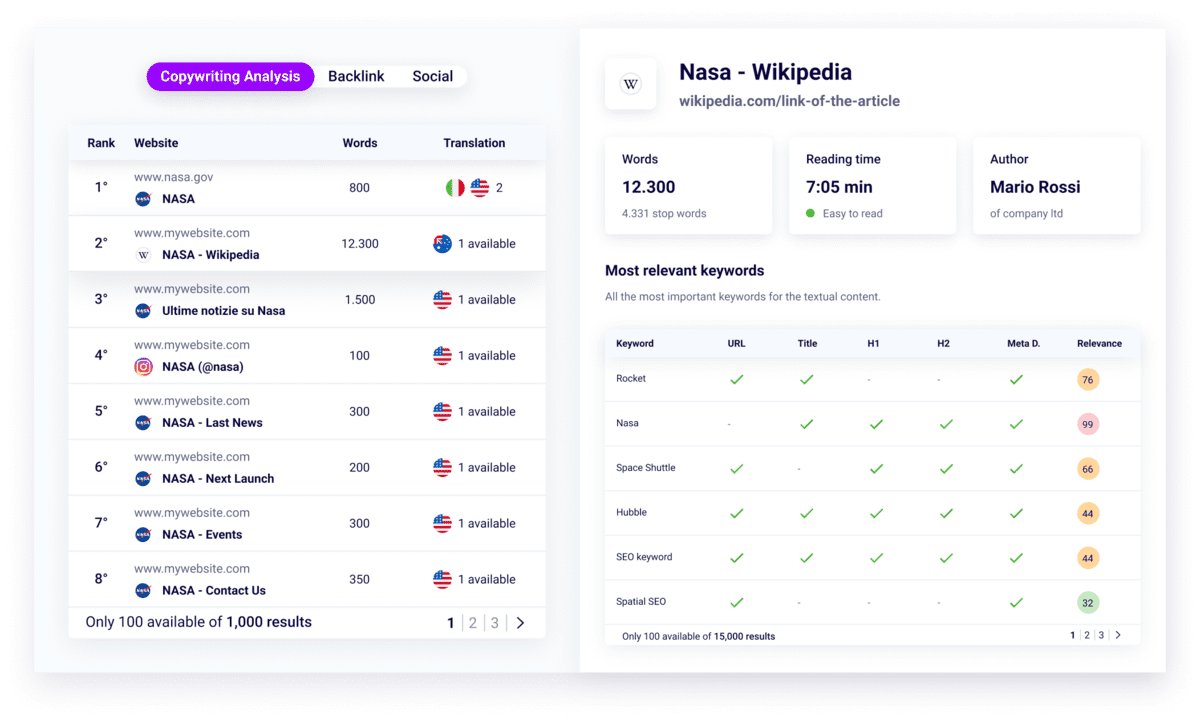
Task: Click the 4.331 stop words text
Action: point(664,213)
